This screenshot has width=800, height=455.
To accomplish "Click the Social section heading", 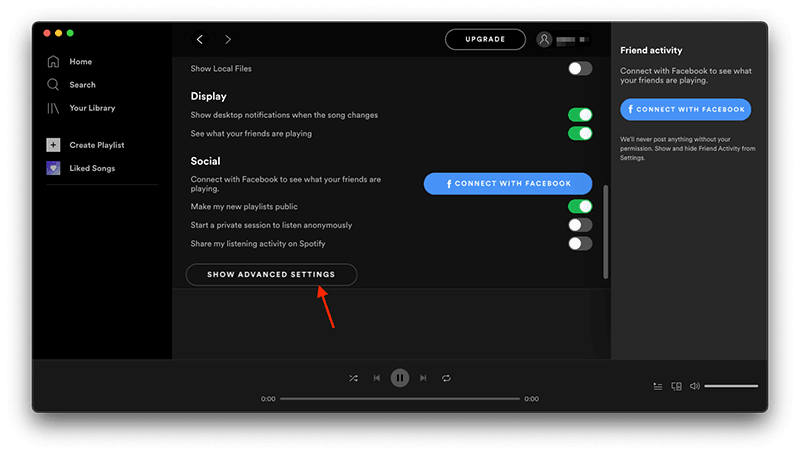I will (205, 161).
